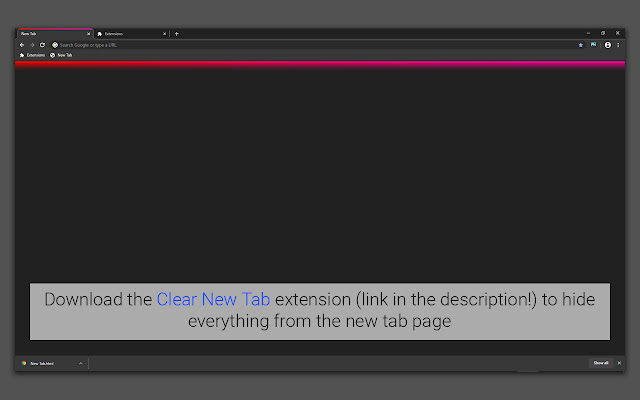Image resolution: width=640 pixels, height=400 pixels.
Task: Click Show all downloads
Action: pyautogui.click(x=601, y=363)
